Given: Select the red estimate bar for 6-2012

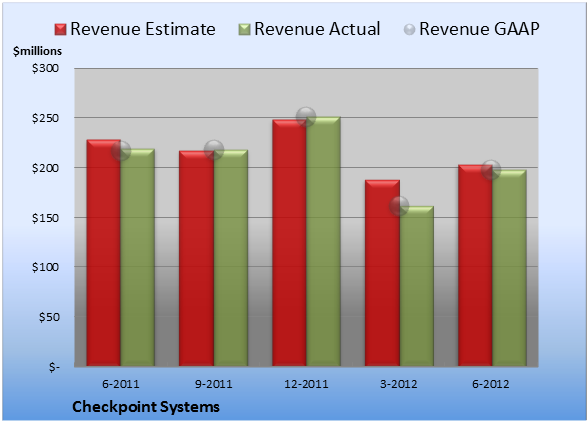Looking at the screenshot, I should pyautogui.click(x=475, y=265).
